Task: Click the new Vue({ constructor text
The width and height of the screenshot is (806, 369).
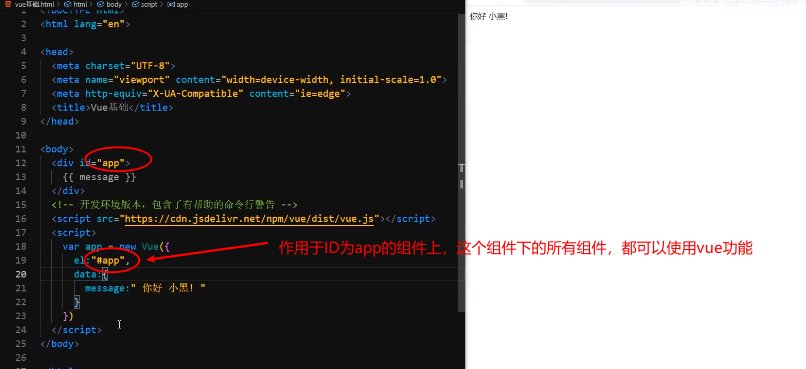Action: [x=144, y=246]
